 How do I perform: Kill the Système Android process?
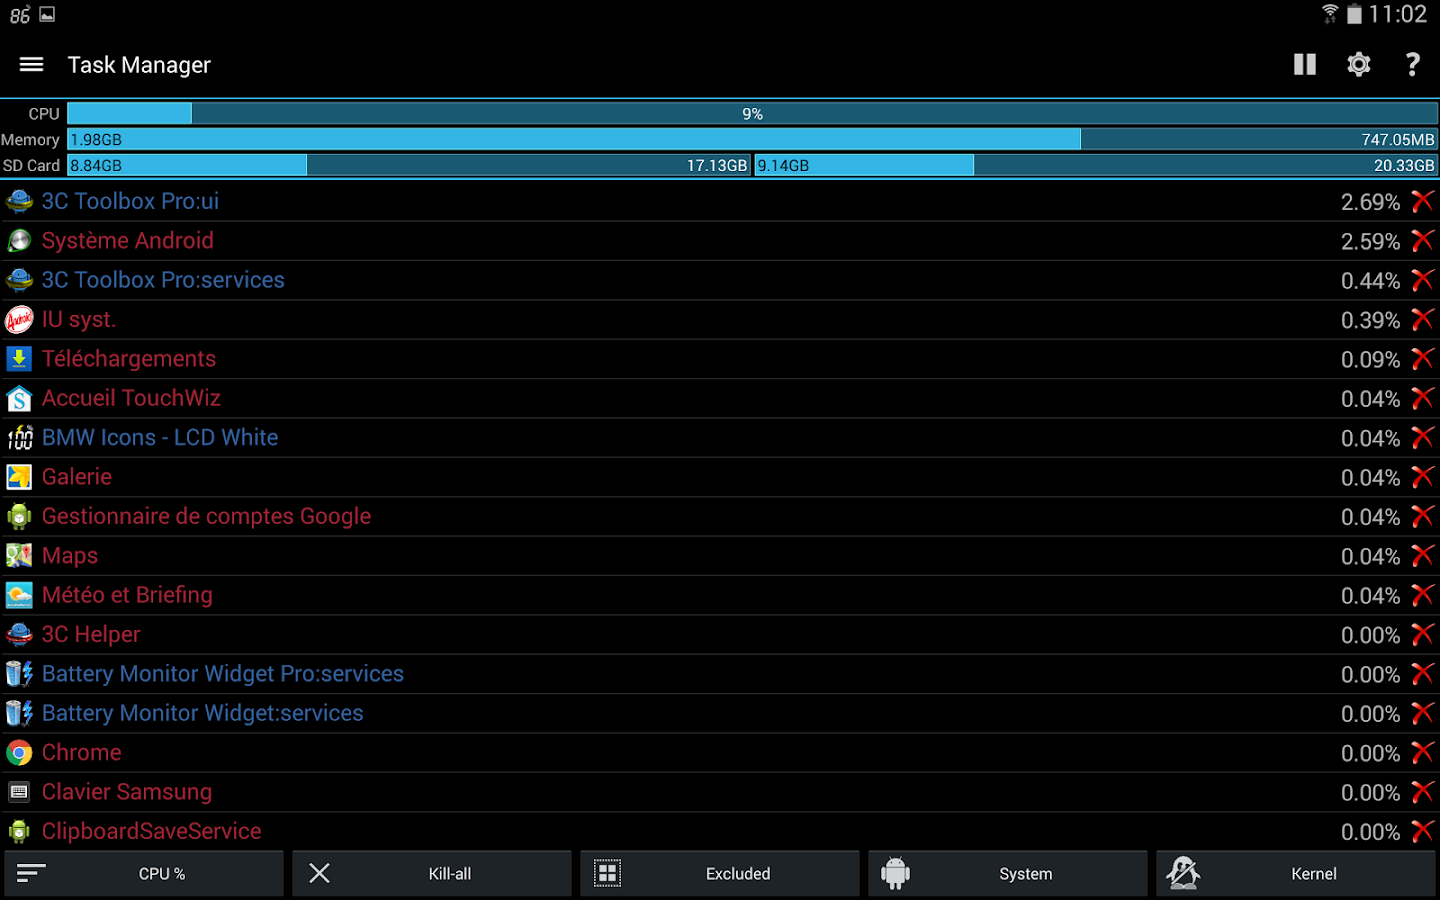(1422, 240)
